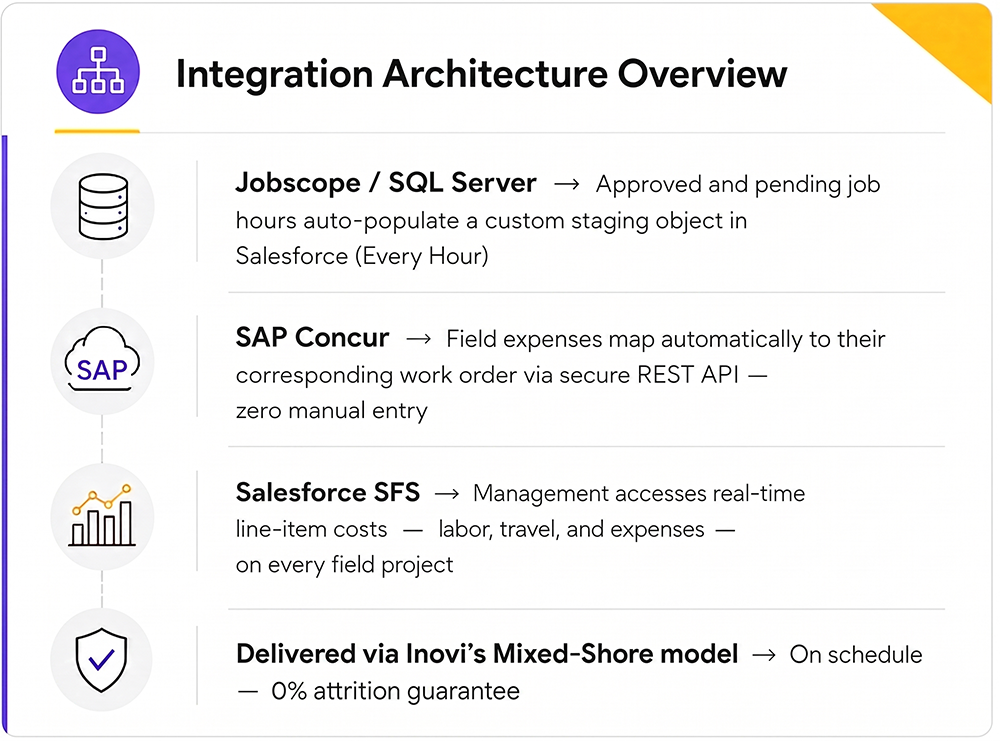This screenshot has height=741, width=1000.
Task: Select the database cylinder stack icon
Action: 103,206
